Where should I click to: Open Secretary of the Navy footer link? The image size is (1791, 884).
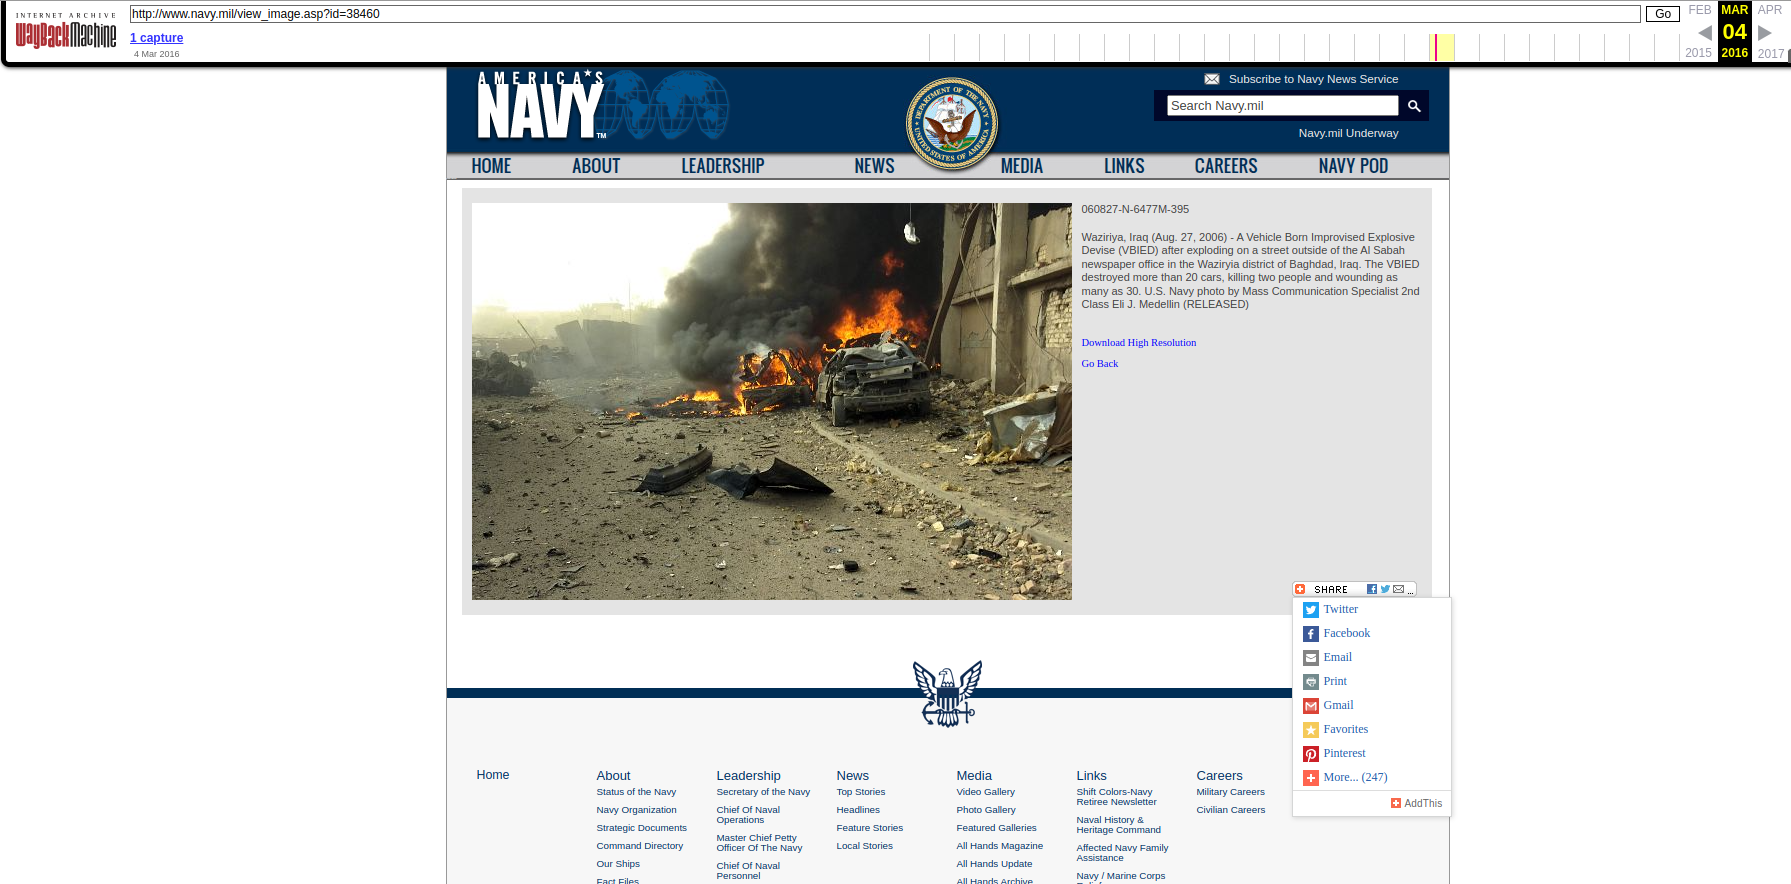[x=763, y=792]
